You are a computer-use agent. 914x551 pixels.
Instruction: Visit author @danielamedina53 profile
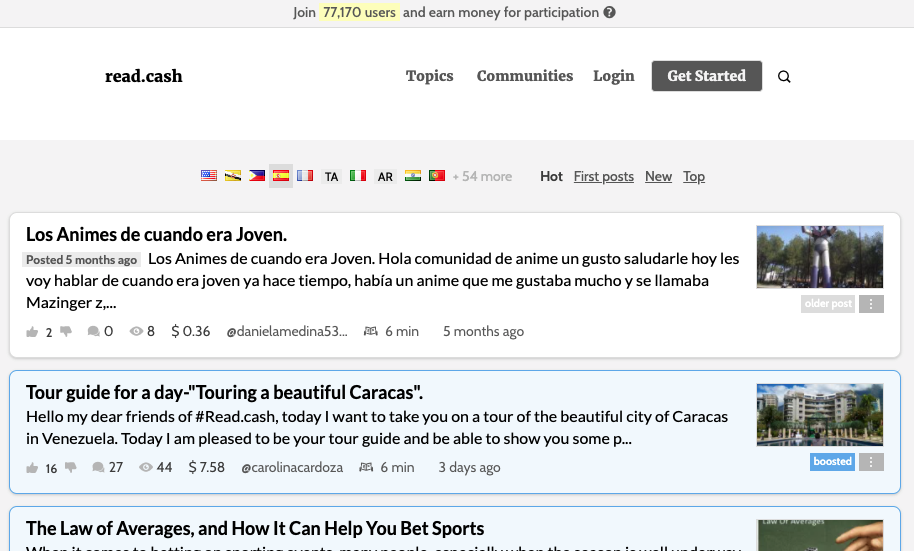pos(287,331)
